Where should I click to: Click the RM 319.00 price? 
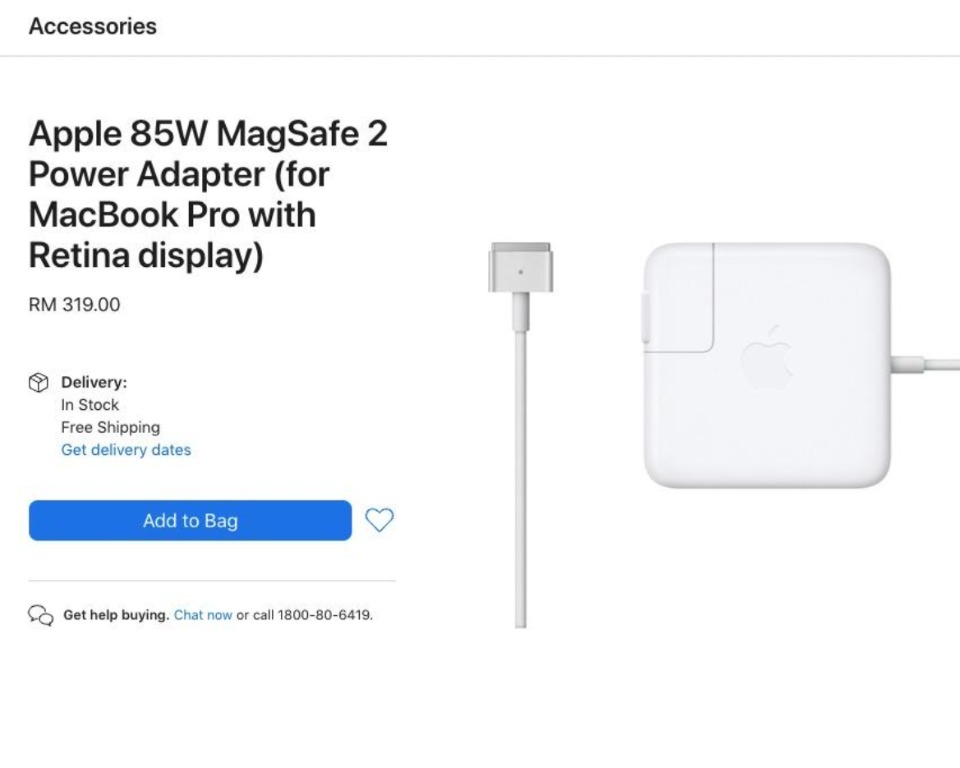(74, 305)
